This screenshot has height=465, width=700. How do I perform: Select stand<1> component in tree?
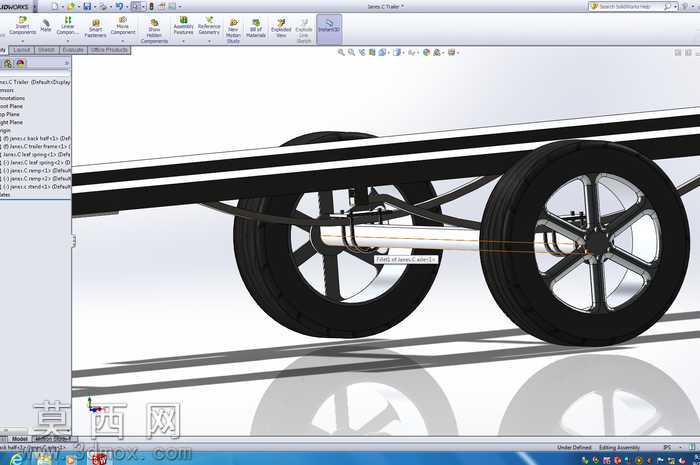[37, 187]
